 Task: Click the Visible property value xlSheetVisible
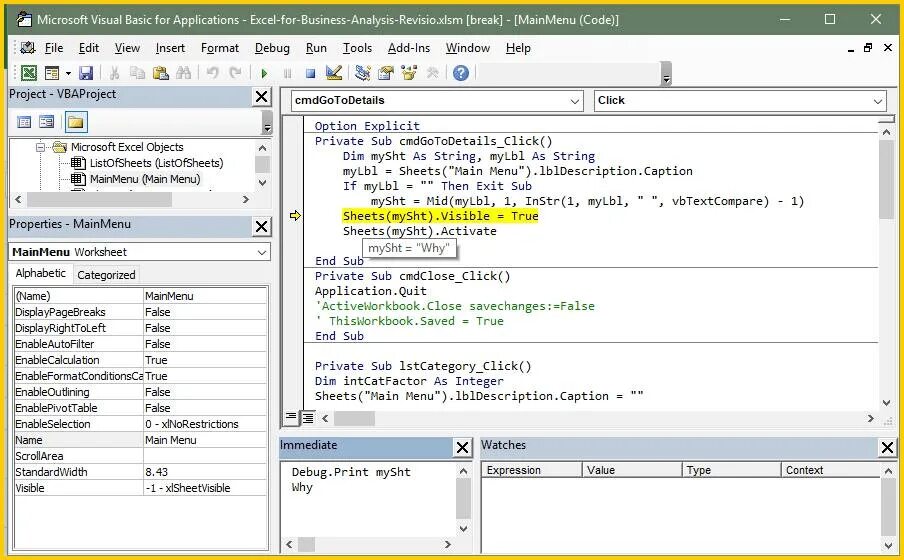(205, 488)
